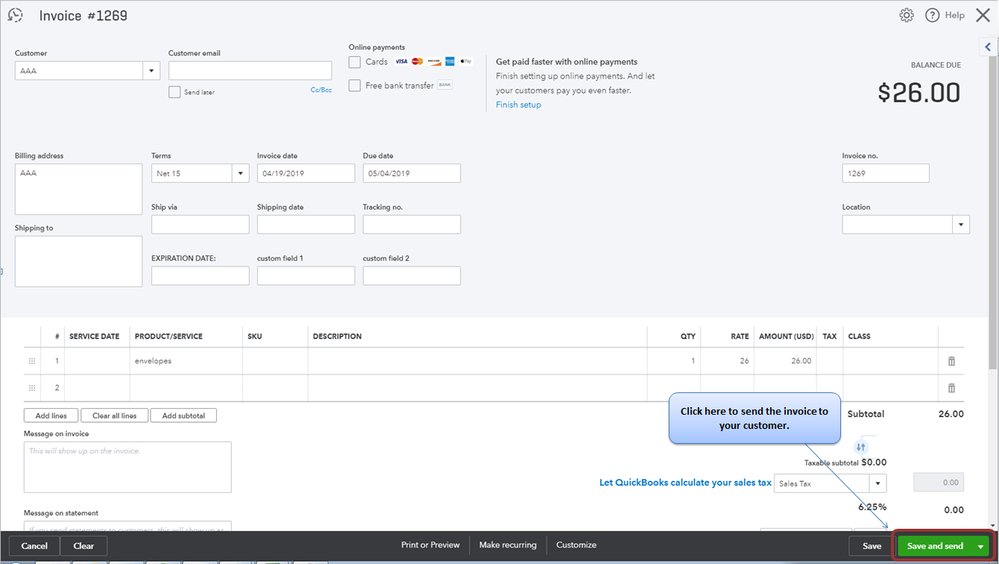Viewport: 999px width, 564px height.
Task: Close the invoice with the X icon
Action: click(x=983, y=15)
